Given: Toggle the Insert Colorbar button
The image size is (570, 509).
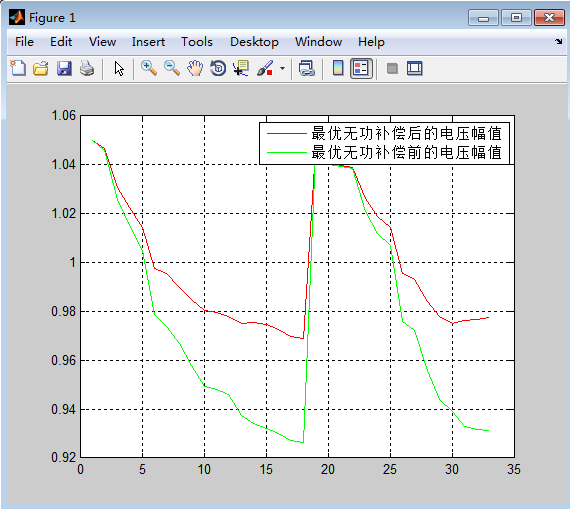Looking at the screenshot, I should [338, 68].
